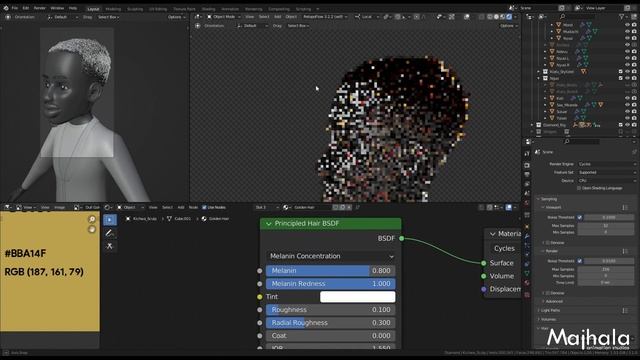
Task: Open the Material properties tab
Action: point(527,282)
